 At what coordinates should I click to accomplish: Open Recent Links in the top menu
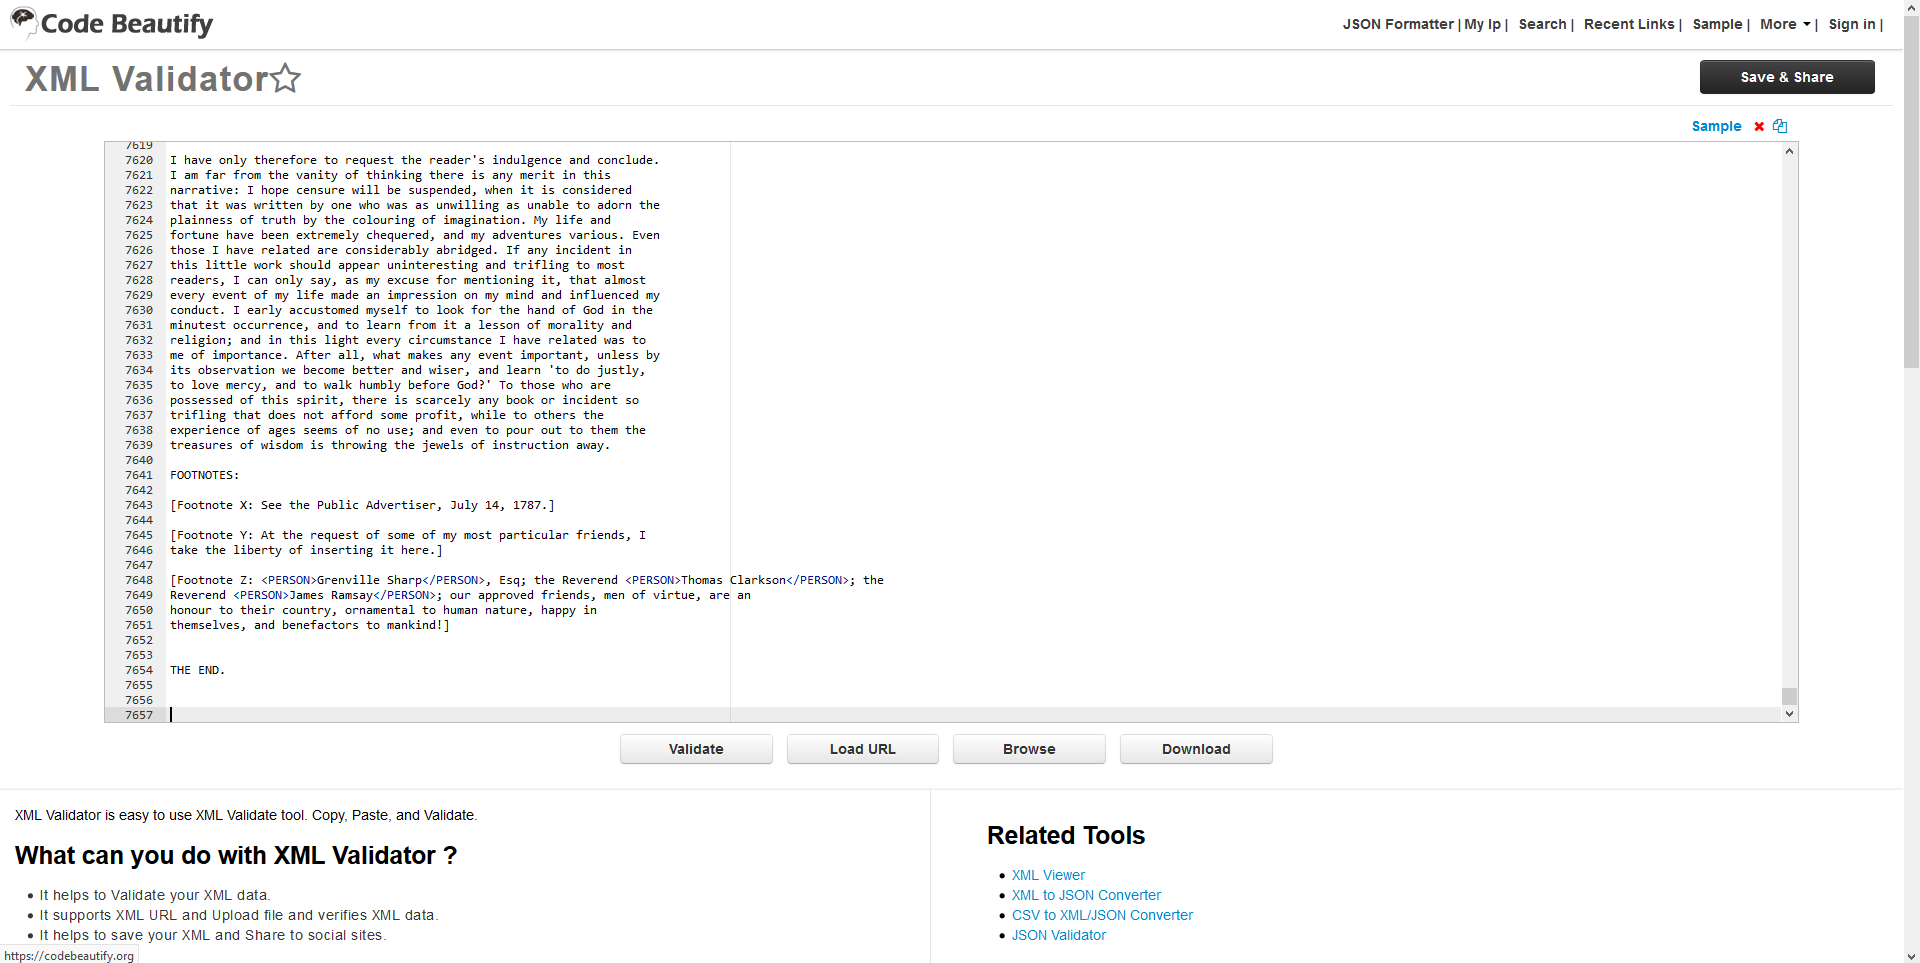tap(1628, 24)
